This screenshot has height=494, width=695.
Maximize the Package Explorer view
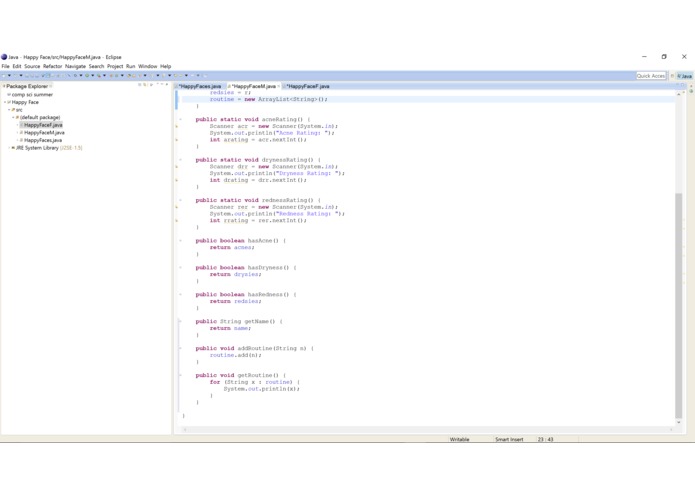pyautogui.click(x=167, y=84)
